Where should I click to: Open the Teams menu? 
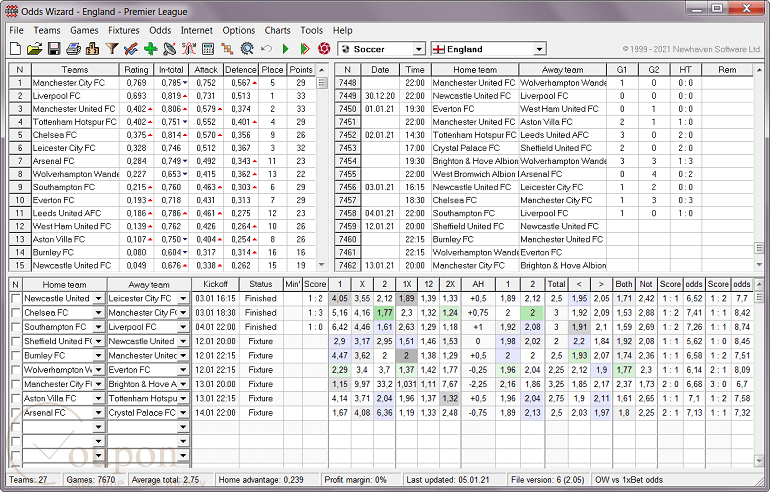pos(47,30)
